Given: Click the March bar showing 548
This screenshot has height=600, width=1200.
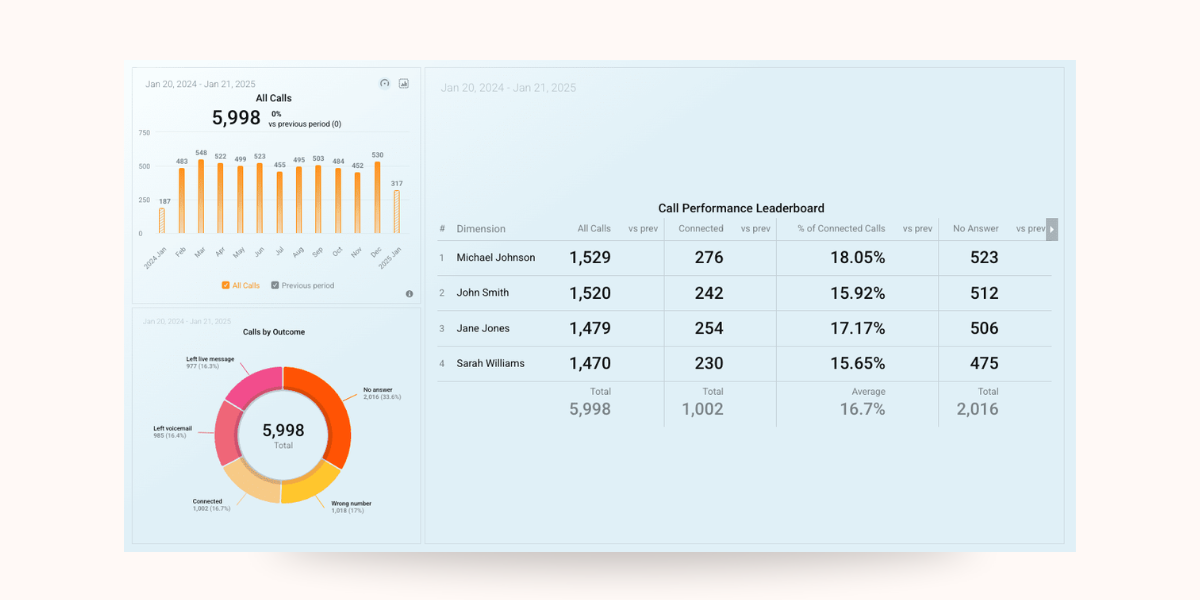Looking at the screenshot, I should point(201,197).
